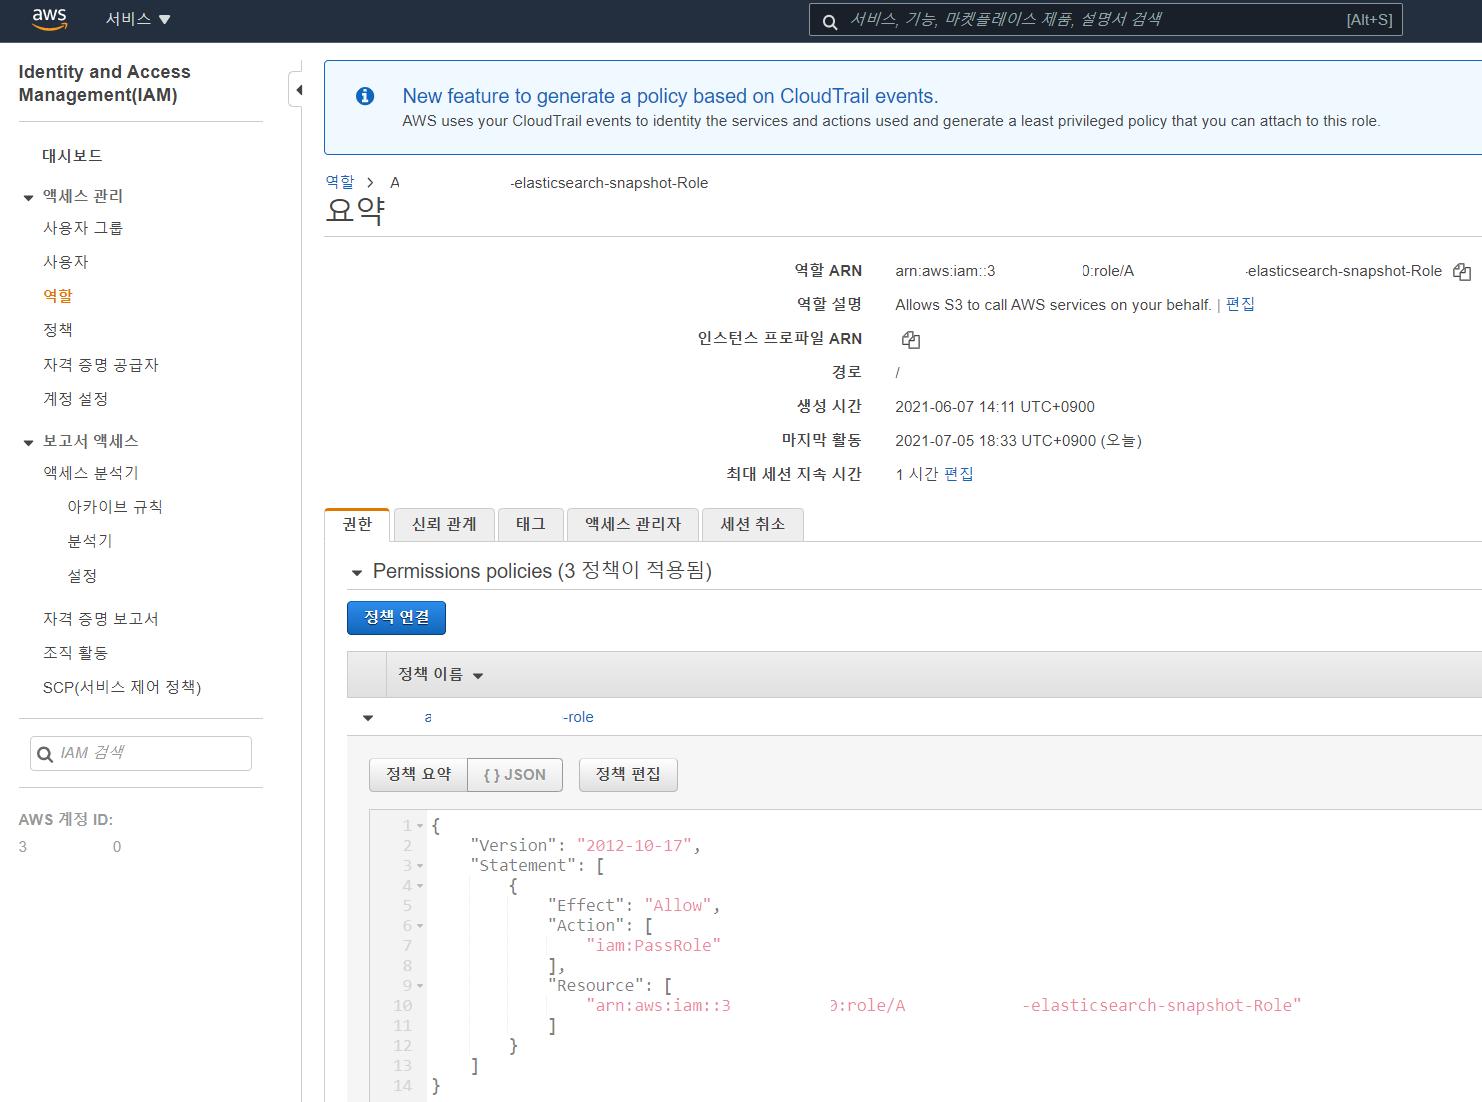This screenshot has height=1102, width=1482.
Task: Open the -role policy link
Action: (x=509, y=717)
